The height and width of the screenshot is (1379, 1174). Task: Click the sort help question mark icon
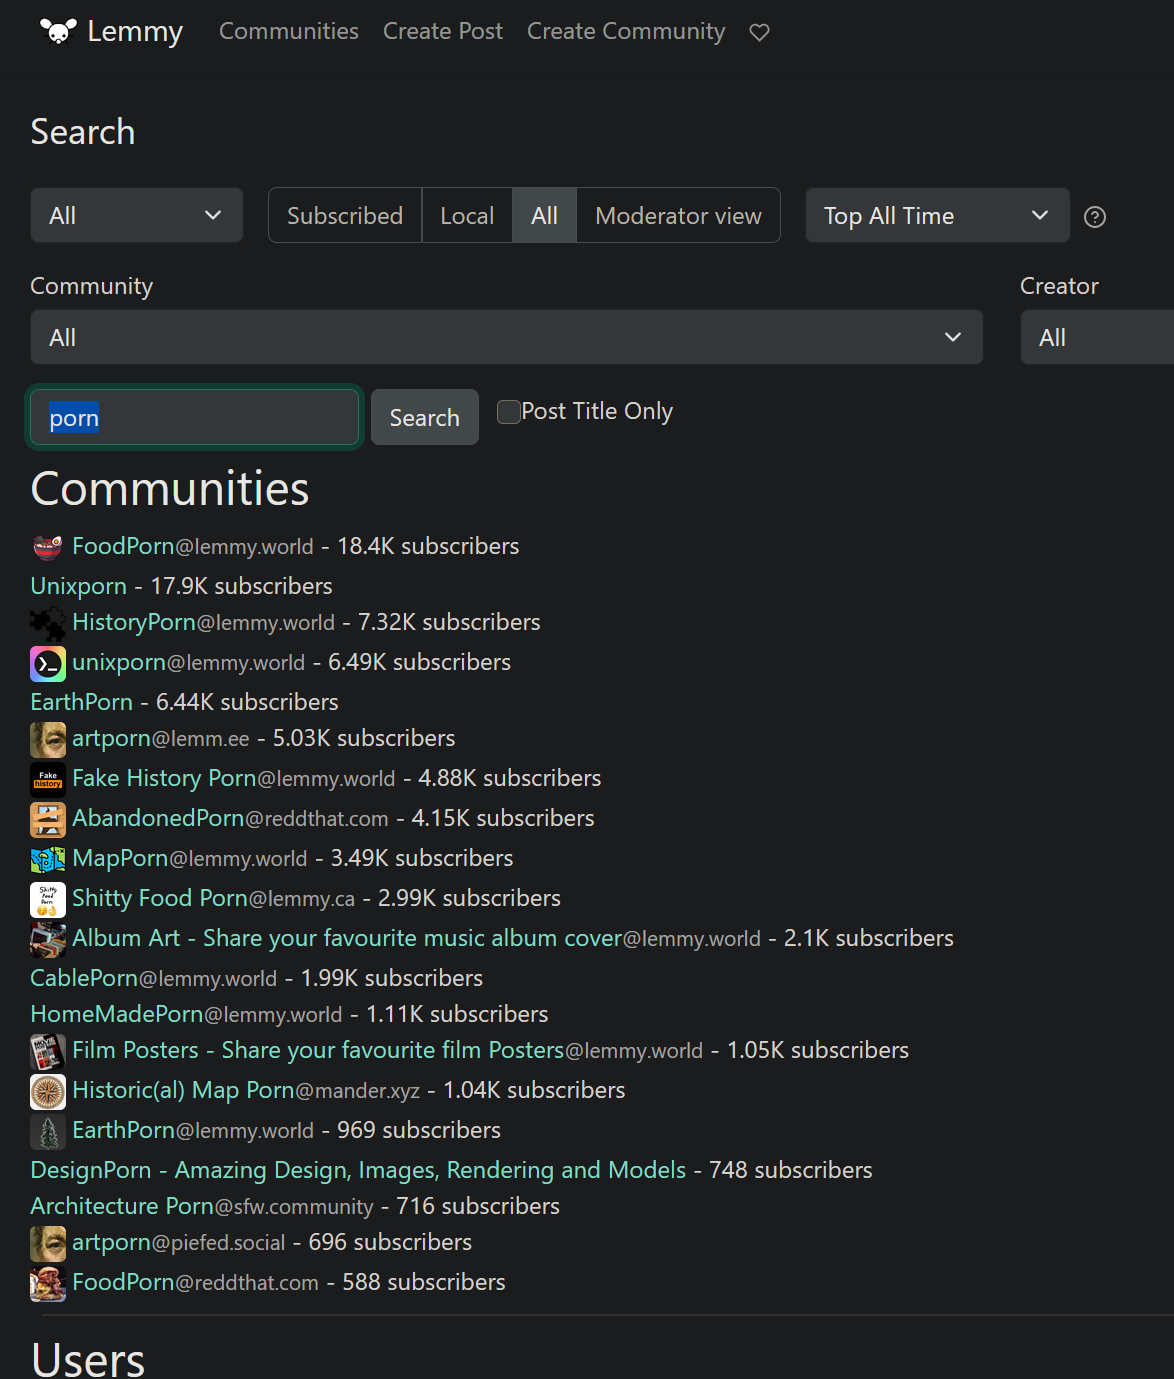1095,217
